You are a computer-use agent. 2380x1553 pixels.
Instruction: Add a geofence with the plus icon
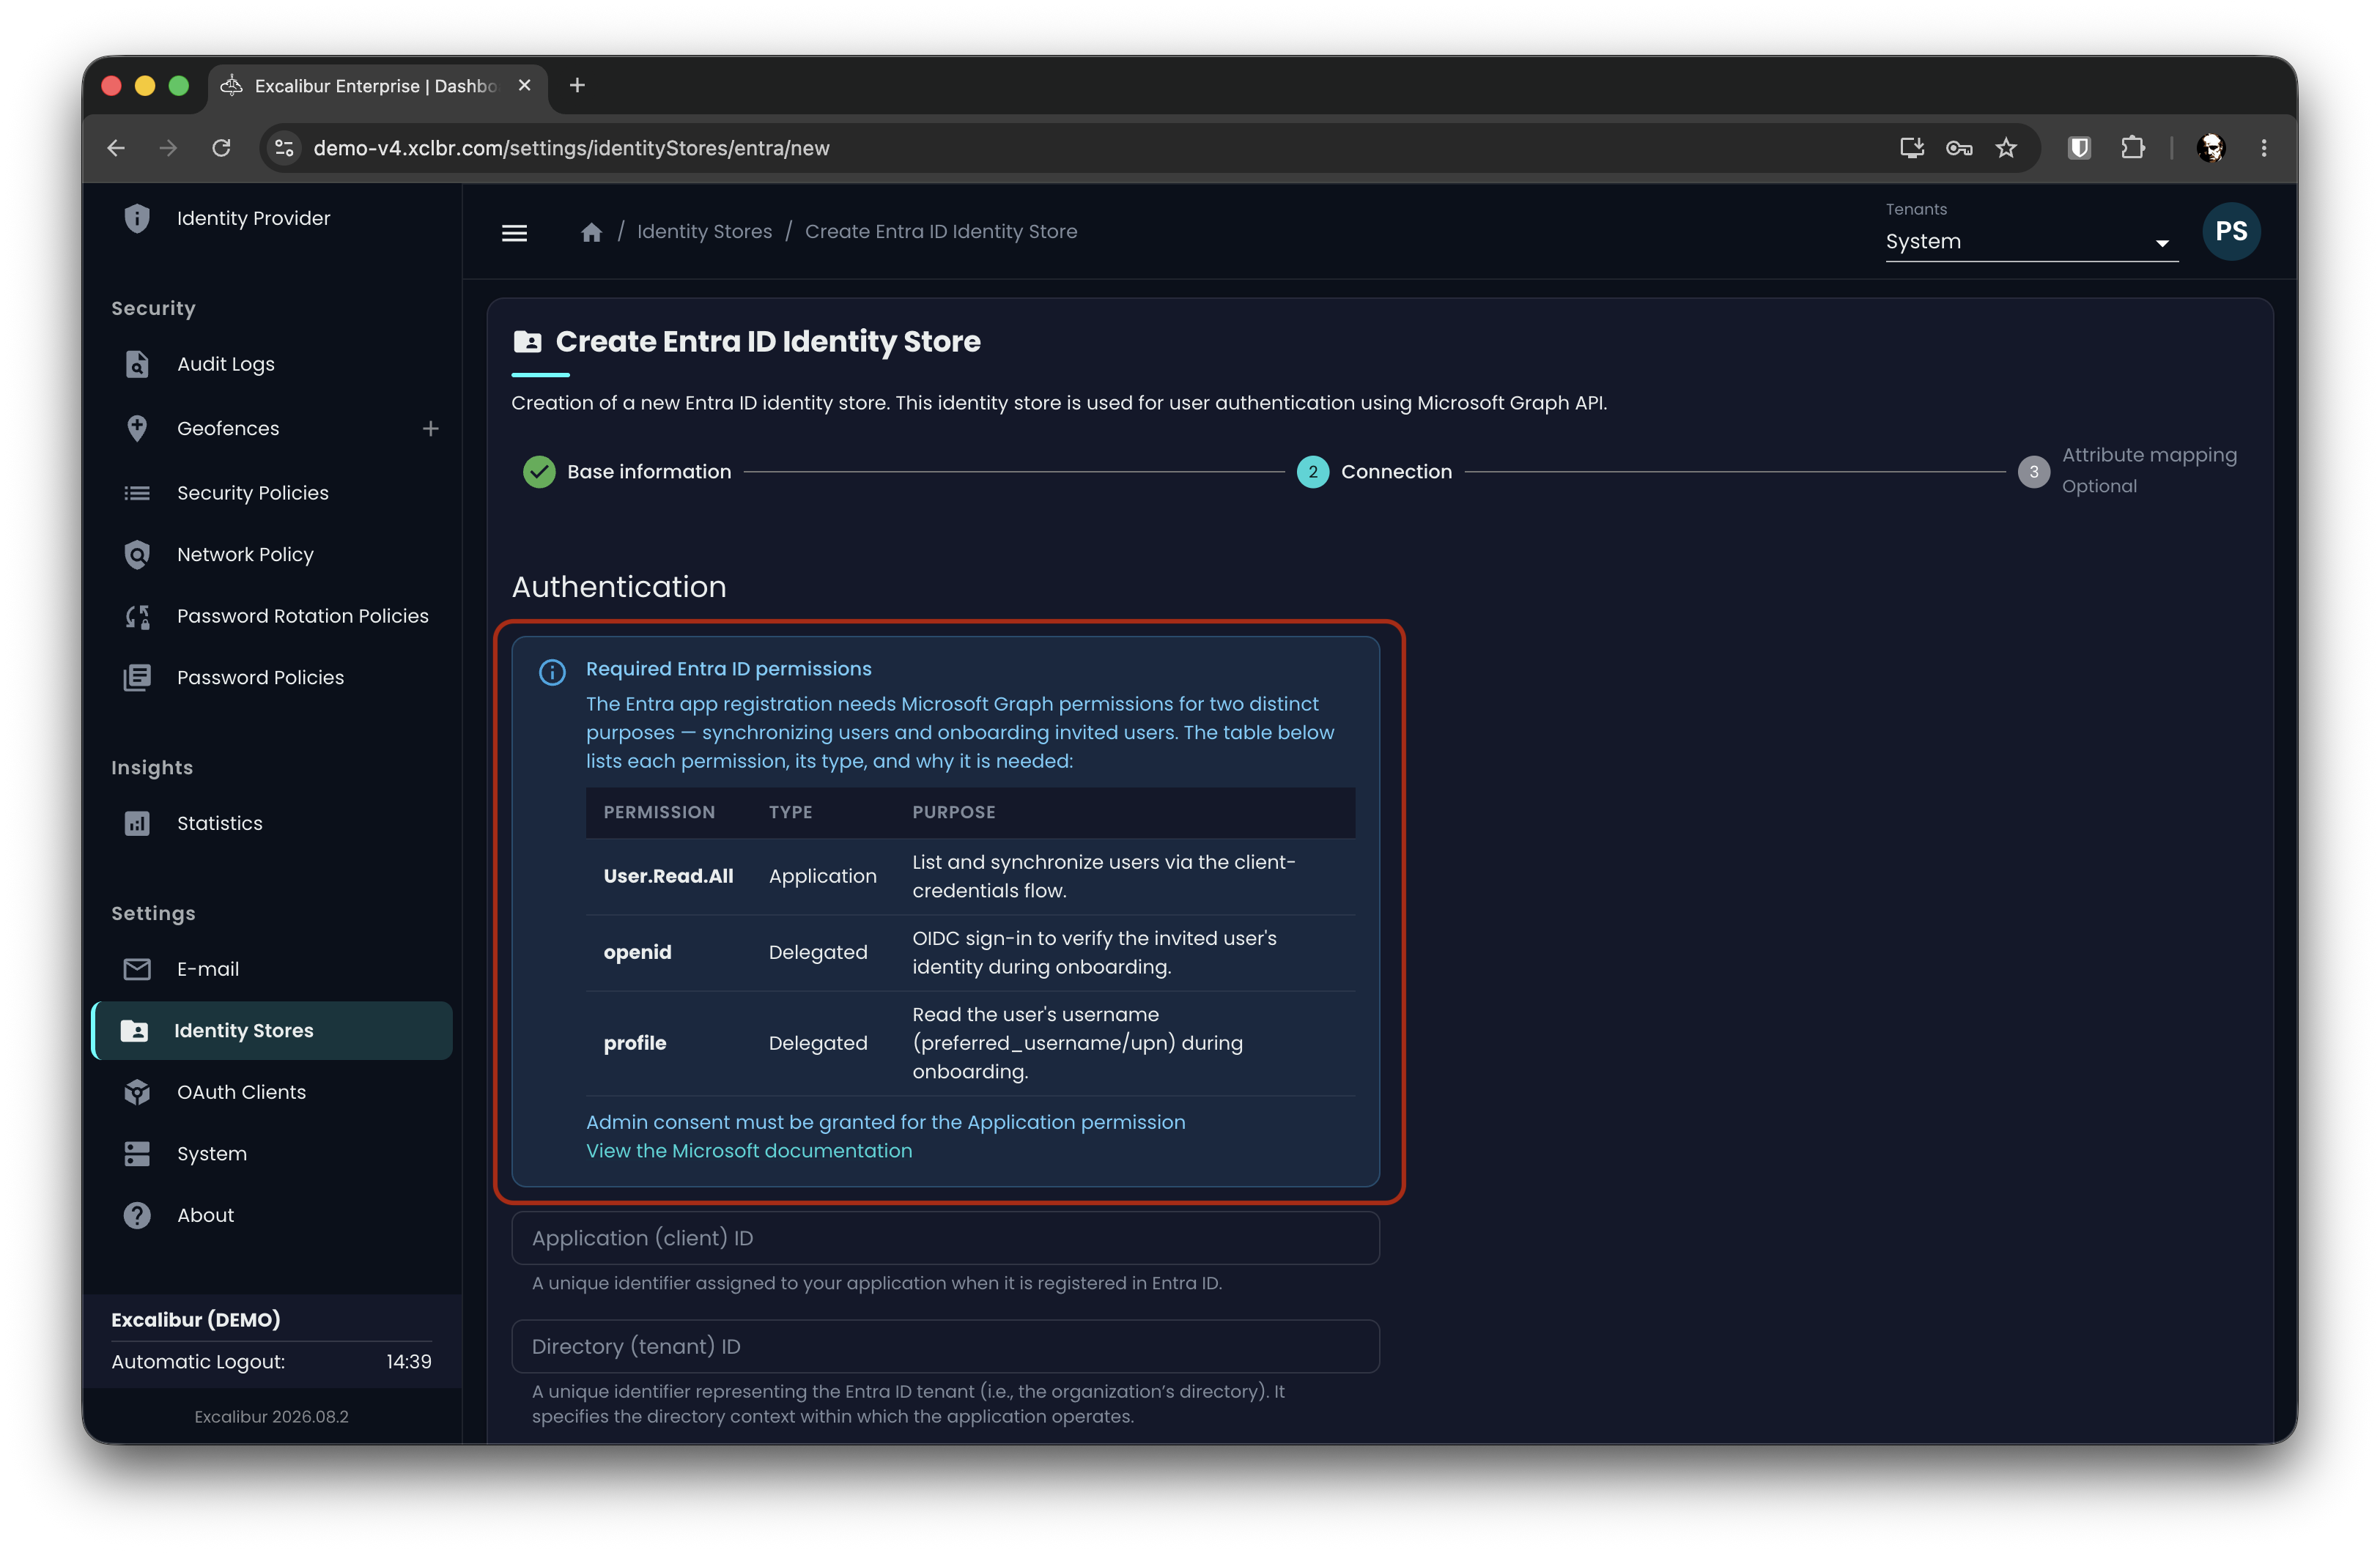[x=431, y=428]
